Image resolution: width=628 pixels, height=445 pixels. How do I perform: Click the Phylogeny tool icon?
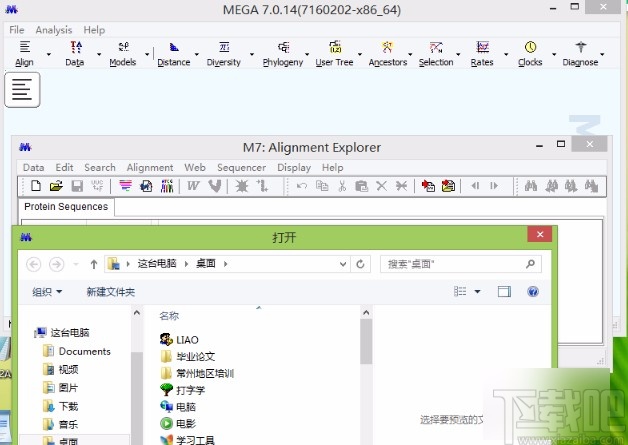(x=283, y=53)
